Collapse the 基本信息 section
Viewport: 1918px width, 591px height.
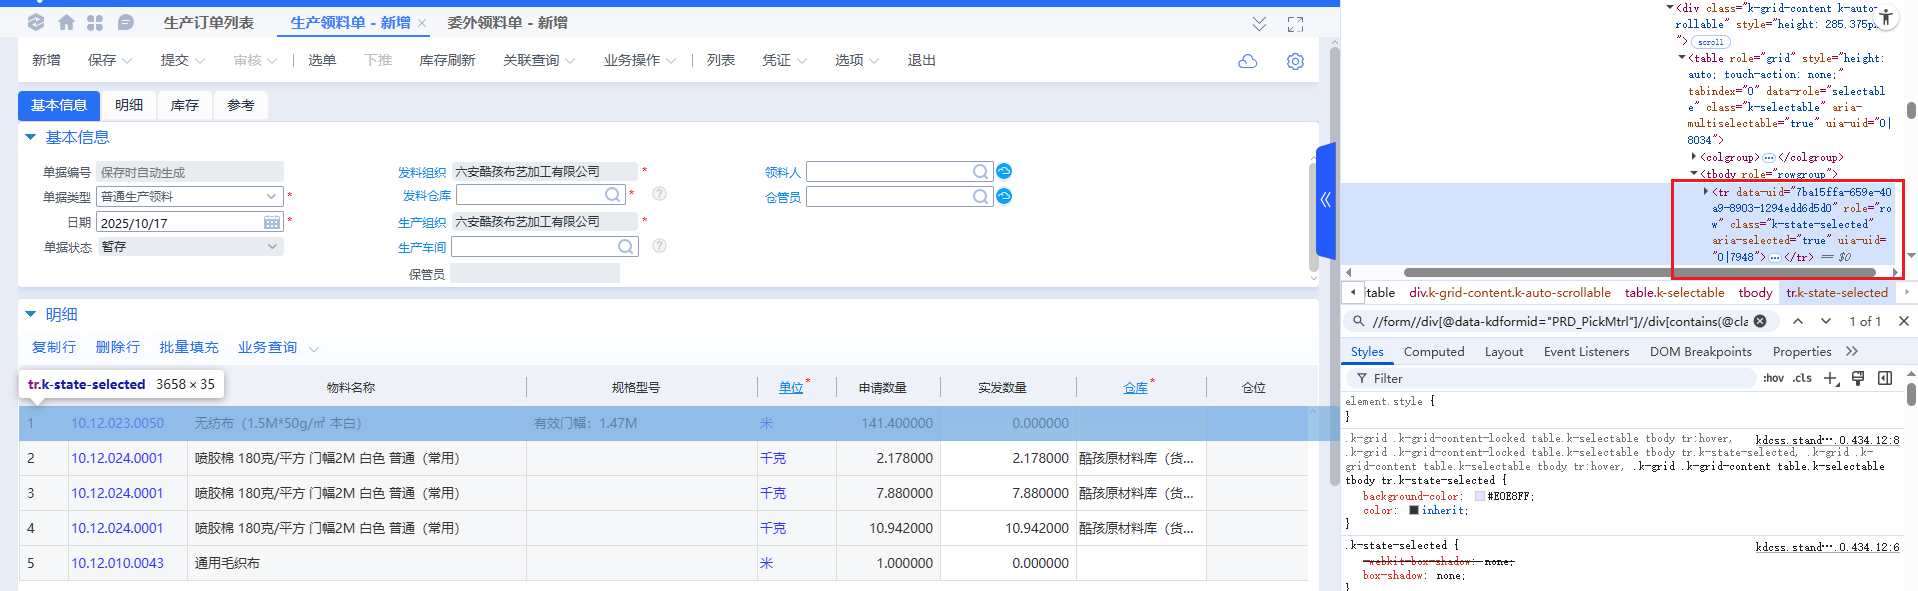(30, 137)
